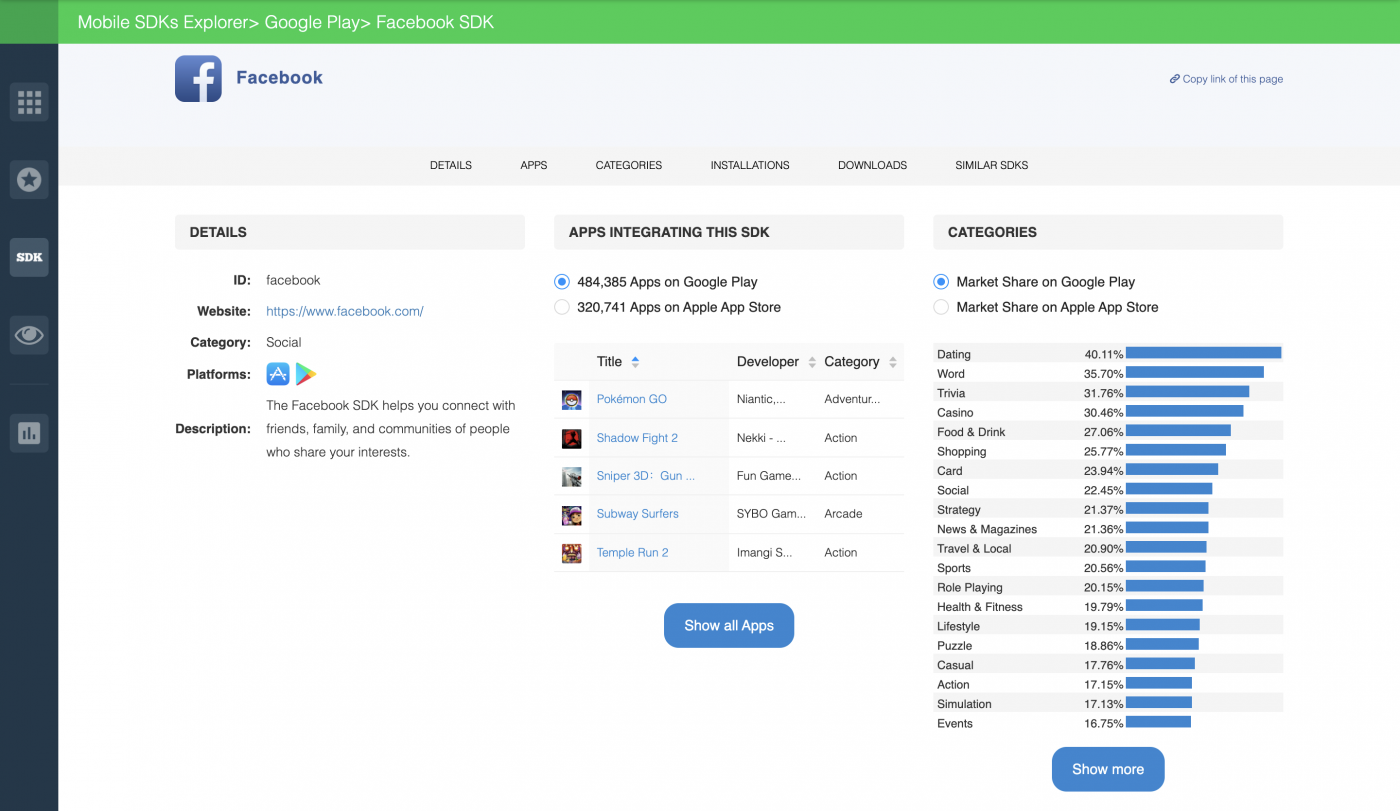Open the apps grid sidebar icon

[x=29, y=101]
